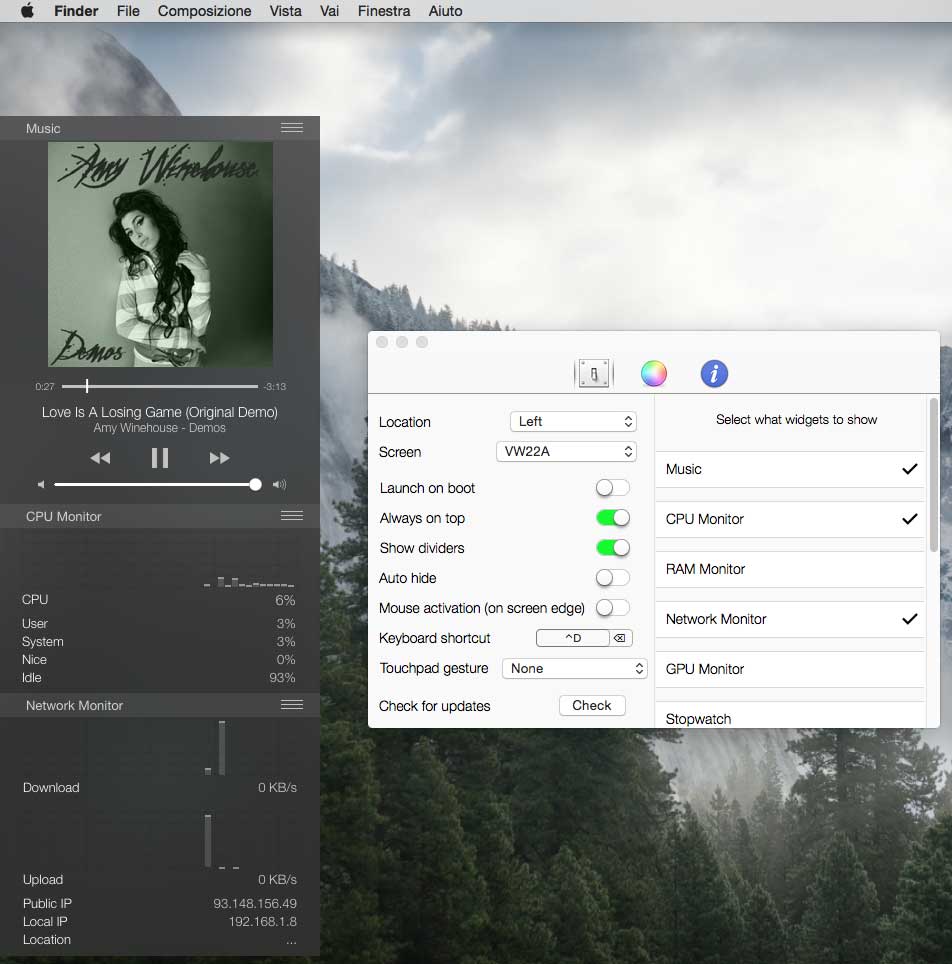952x964 pixels.
Task: Open the Touchpad gesture dropdown
Action: 574,668
